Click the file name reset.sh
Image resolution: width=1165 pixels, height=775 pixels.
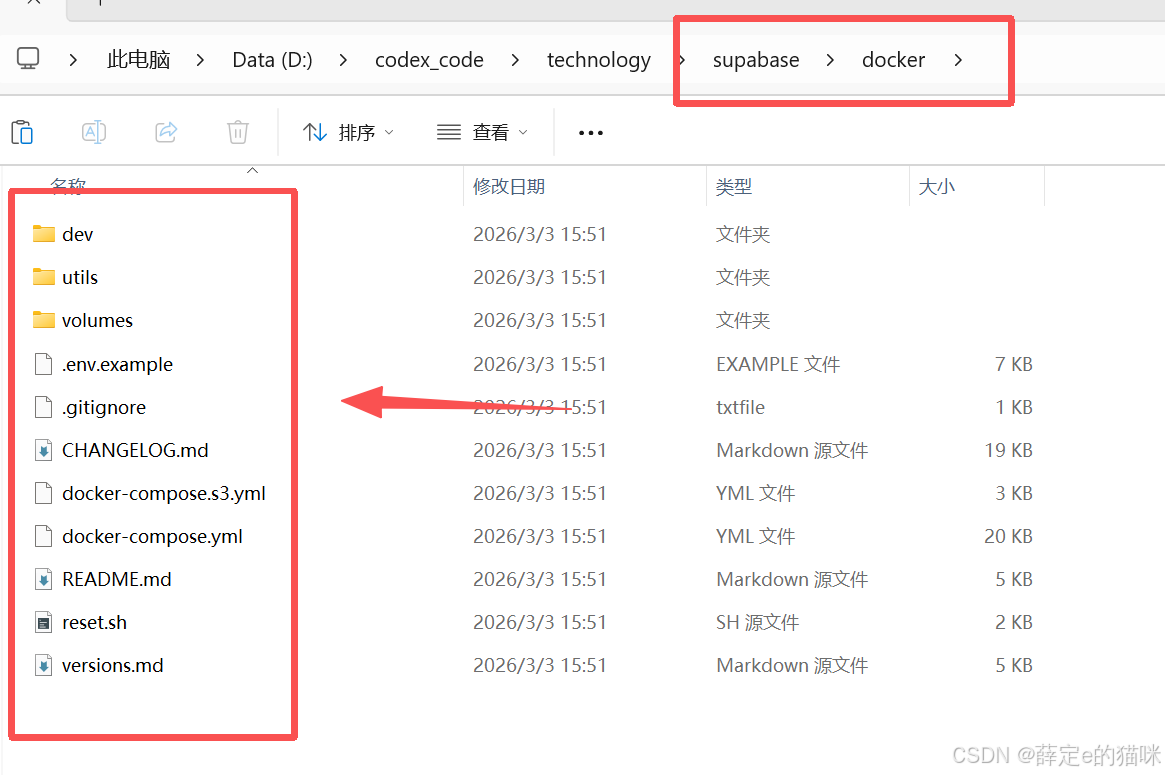94,623
